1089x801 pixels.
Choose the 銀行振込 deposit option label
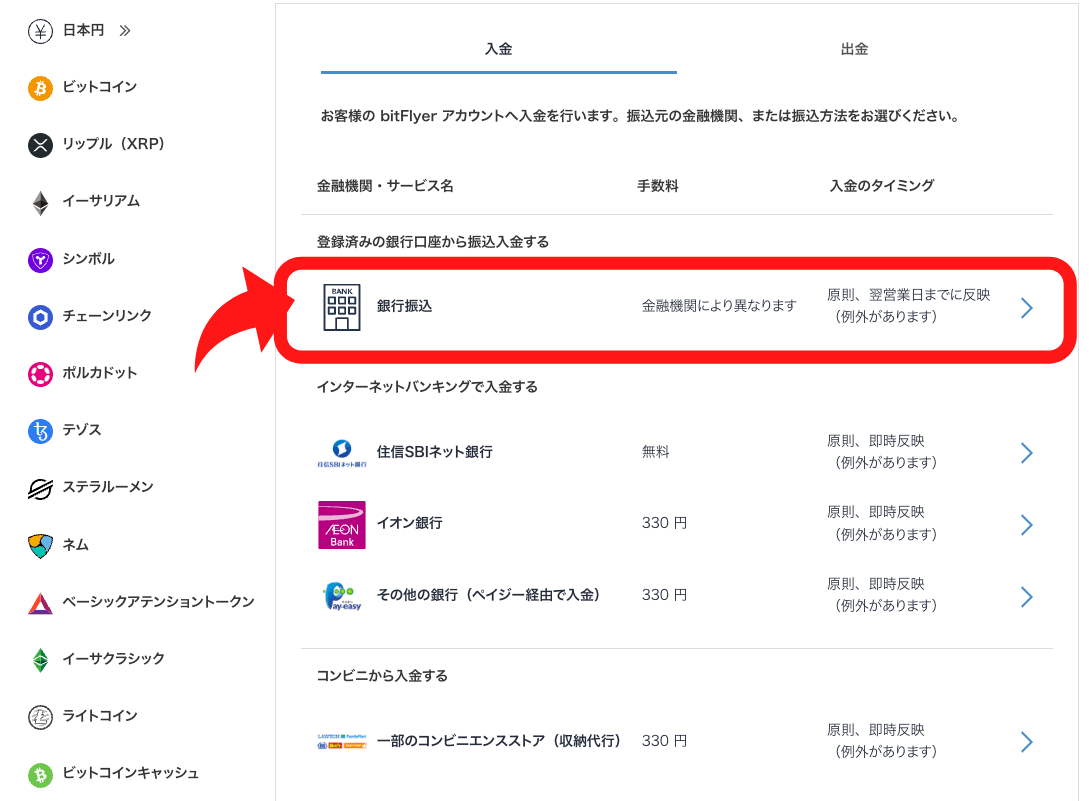pos(404,306)
